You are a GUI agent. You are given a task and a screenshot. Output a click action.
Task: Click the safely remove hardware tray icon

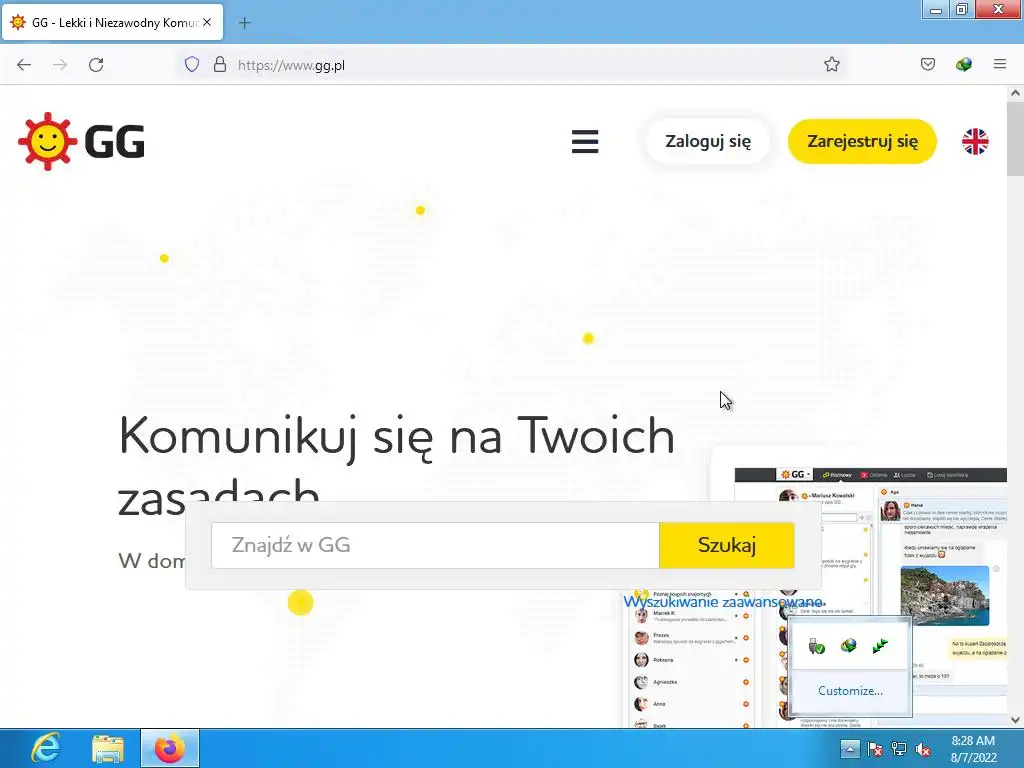(816, 647)
